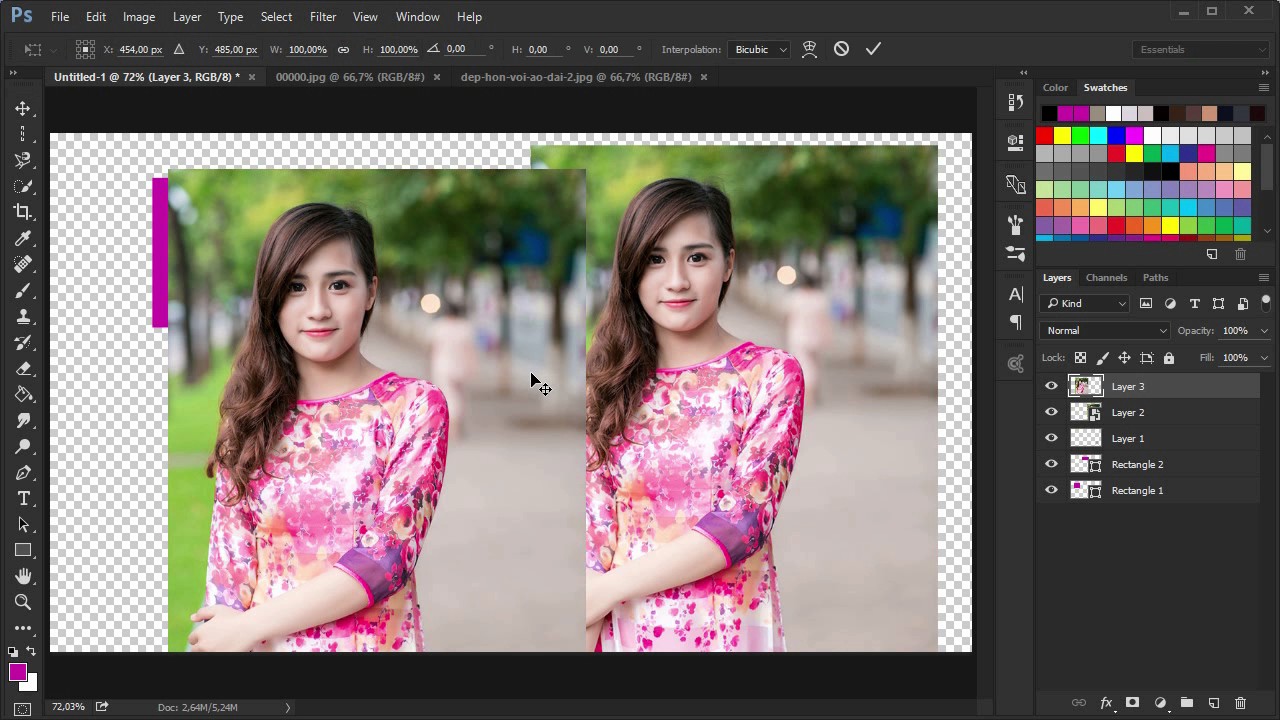Toggle visibility of Rectangle 2 layer
The width and height of the screenshot is (1280, 720).
tap(1051, 464)
